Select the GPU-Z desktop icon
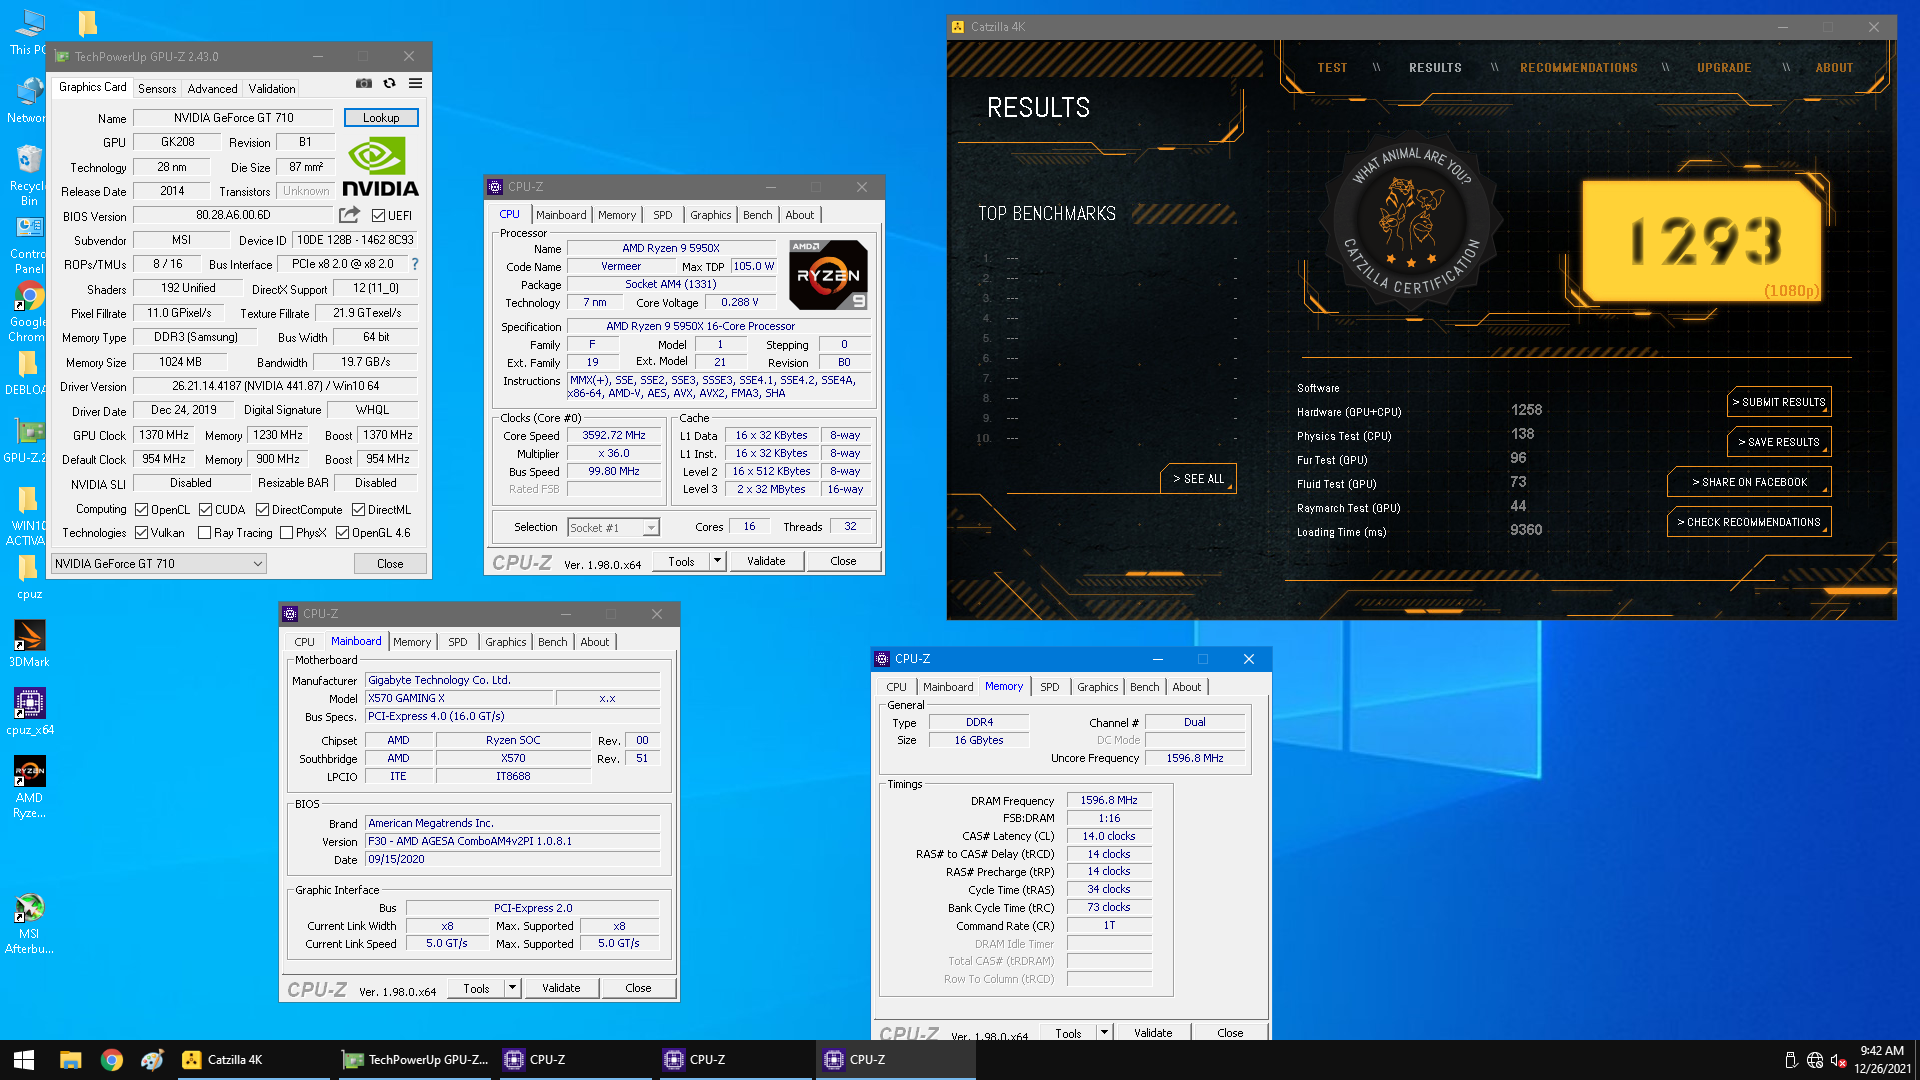The width and height of the screenshot is (1920, 1080). pyautogui.click(x=29, y=440)
